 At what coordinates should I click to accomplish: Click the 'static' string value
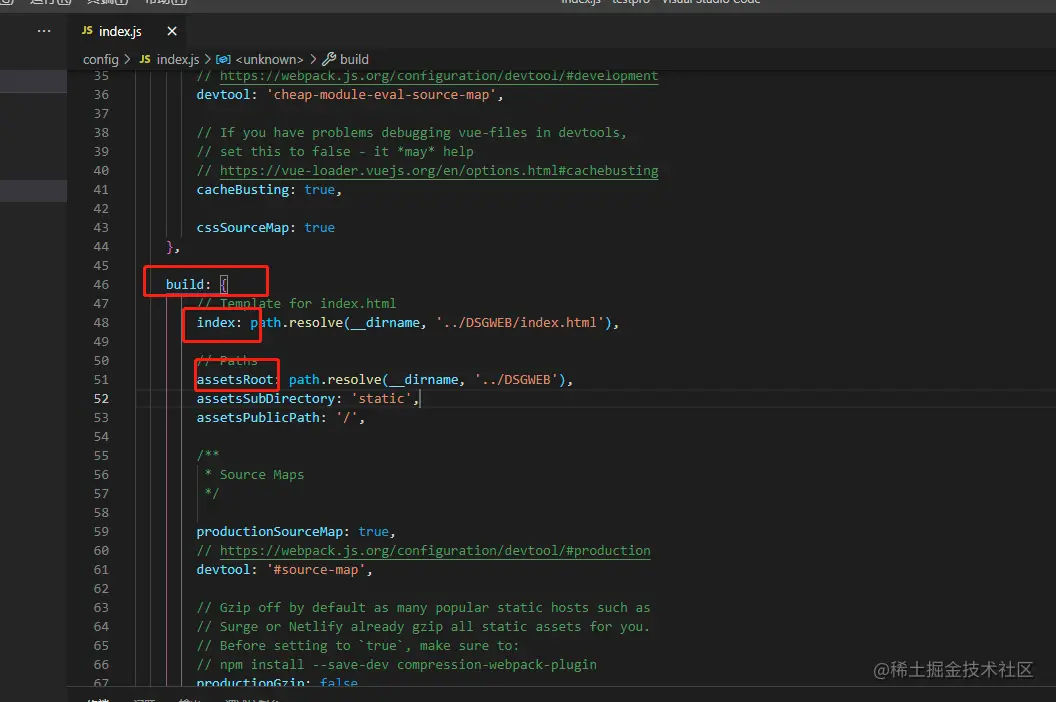click(381, 398)
